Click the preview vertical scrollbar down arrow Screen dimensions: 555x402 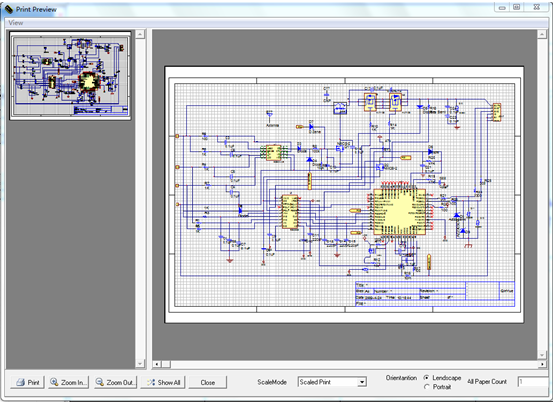pyautogui.click(x=542, y=355)
